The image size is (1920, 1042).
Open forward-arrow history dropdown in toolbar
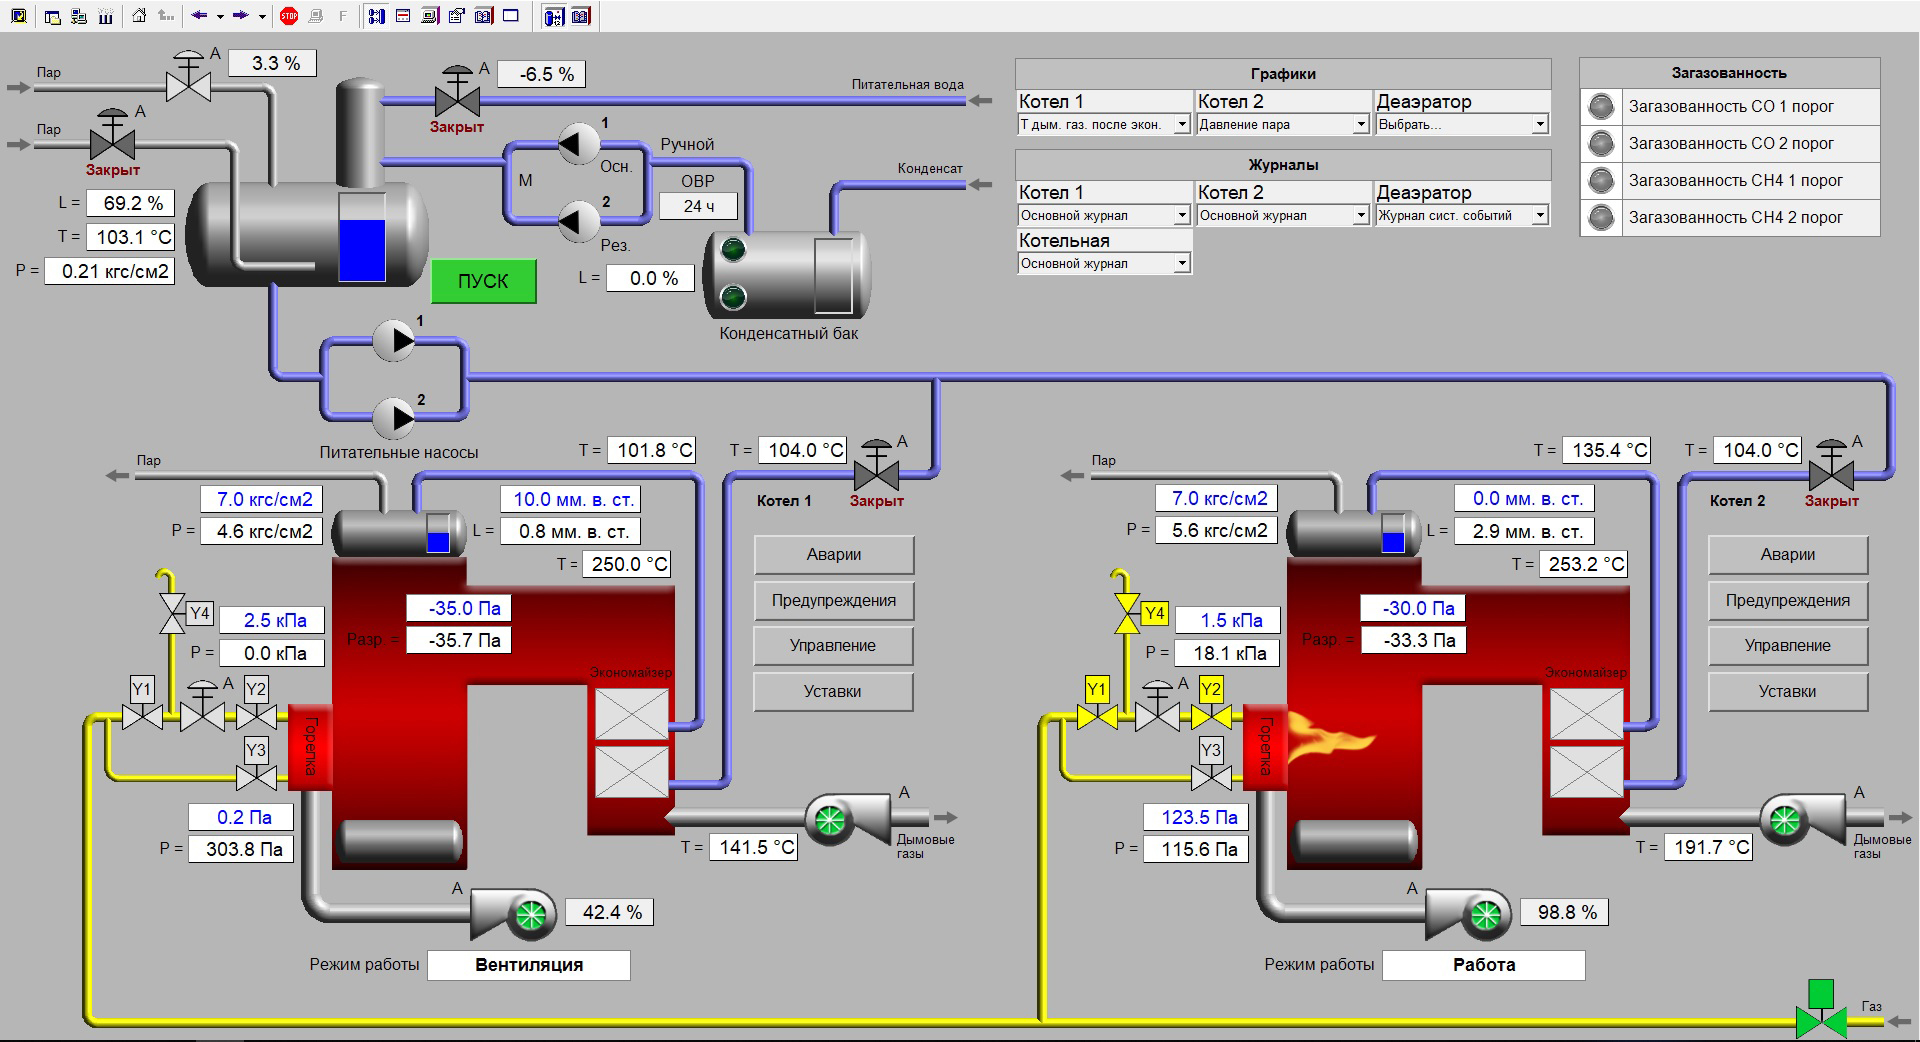[x=262, y=17]
